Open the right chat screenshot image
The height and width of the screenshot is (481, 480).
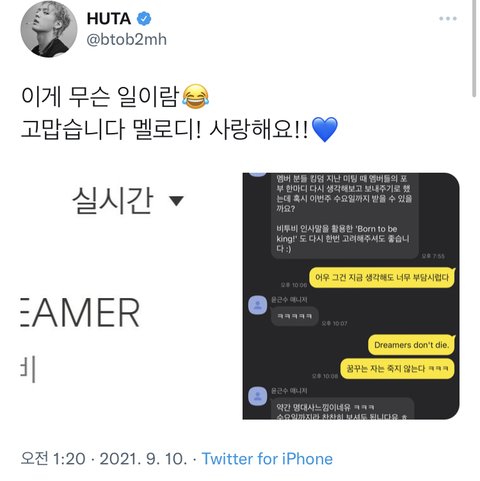point(351,296)
